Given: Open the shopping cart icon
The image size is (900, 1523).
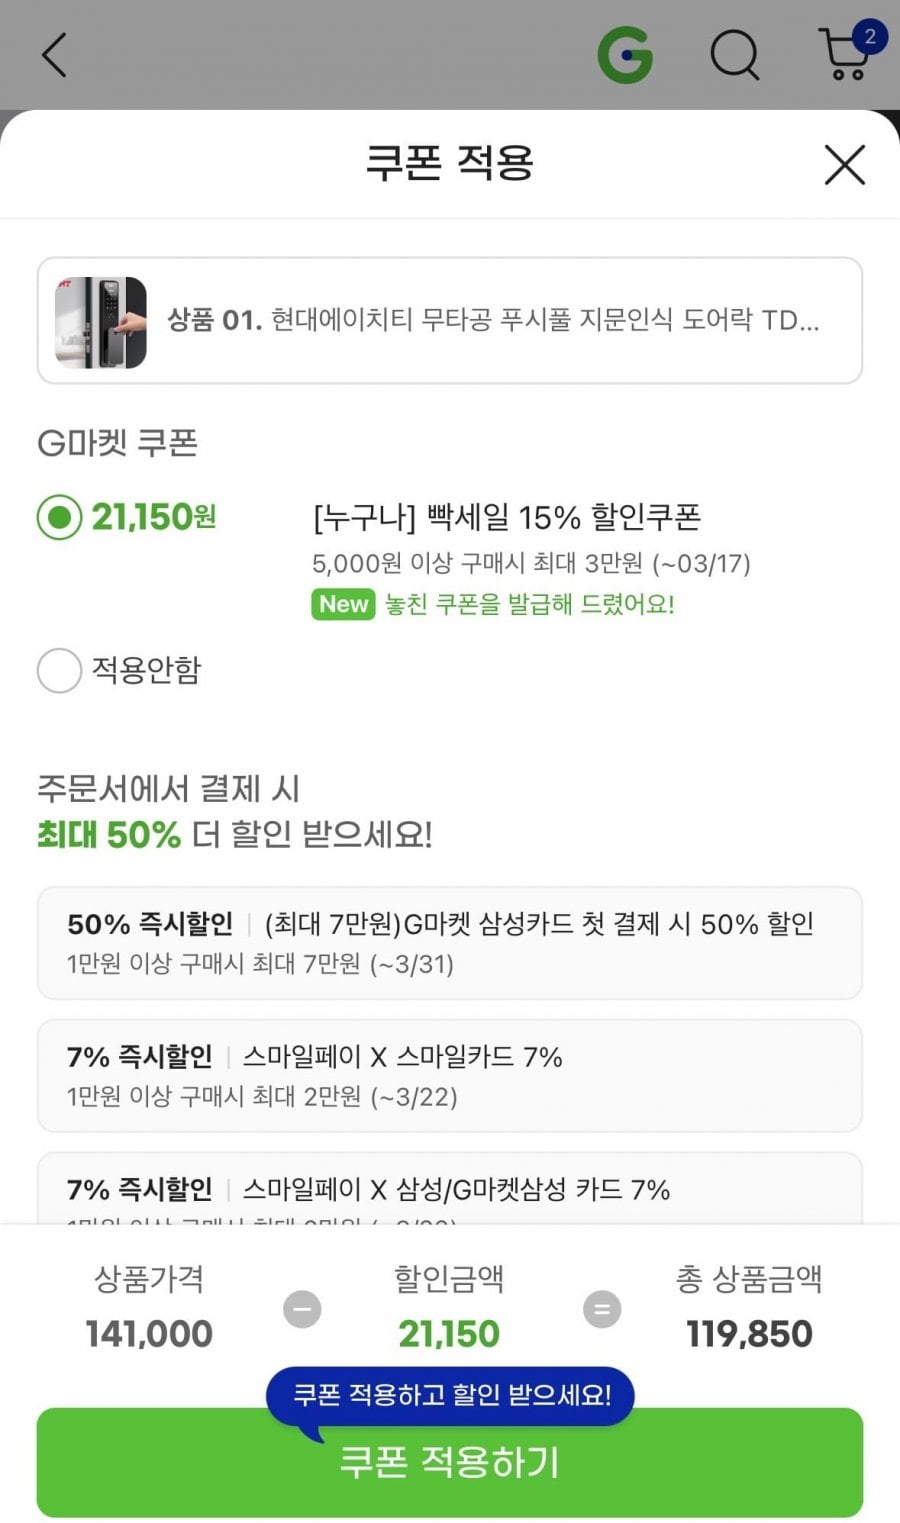Looking at the screenshot, I should 843,58.
